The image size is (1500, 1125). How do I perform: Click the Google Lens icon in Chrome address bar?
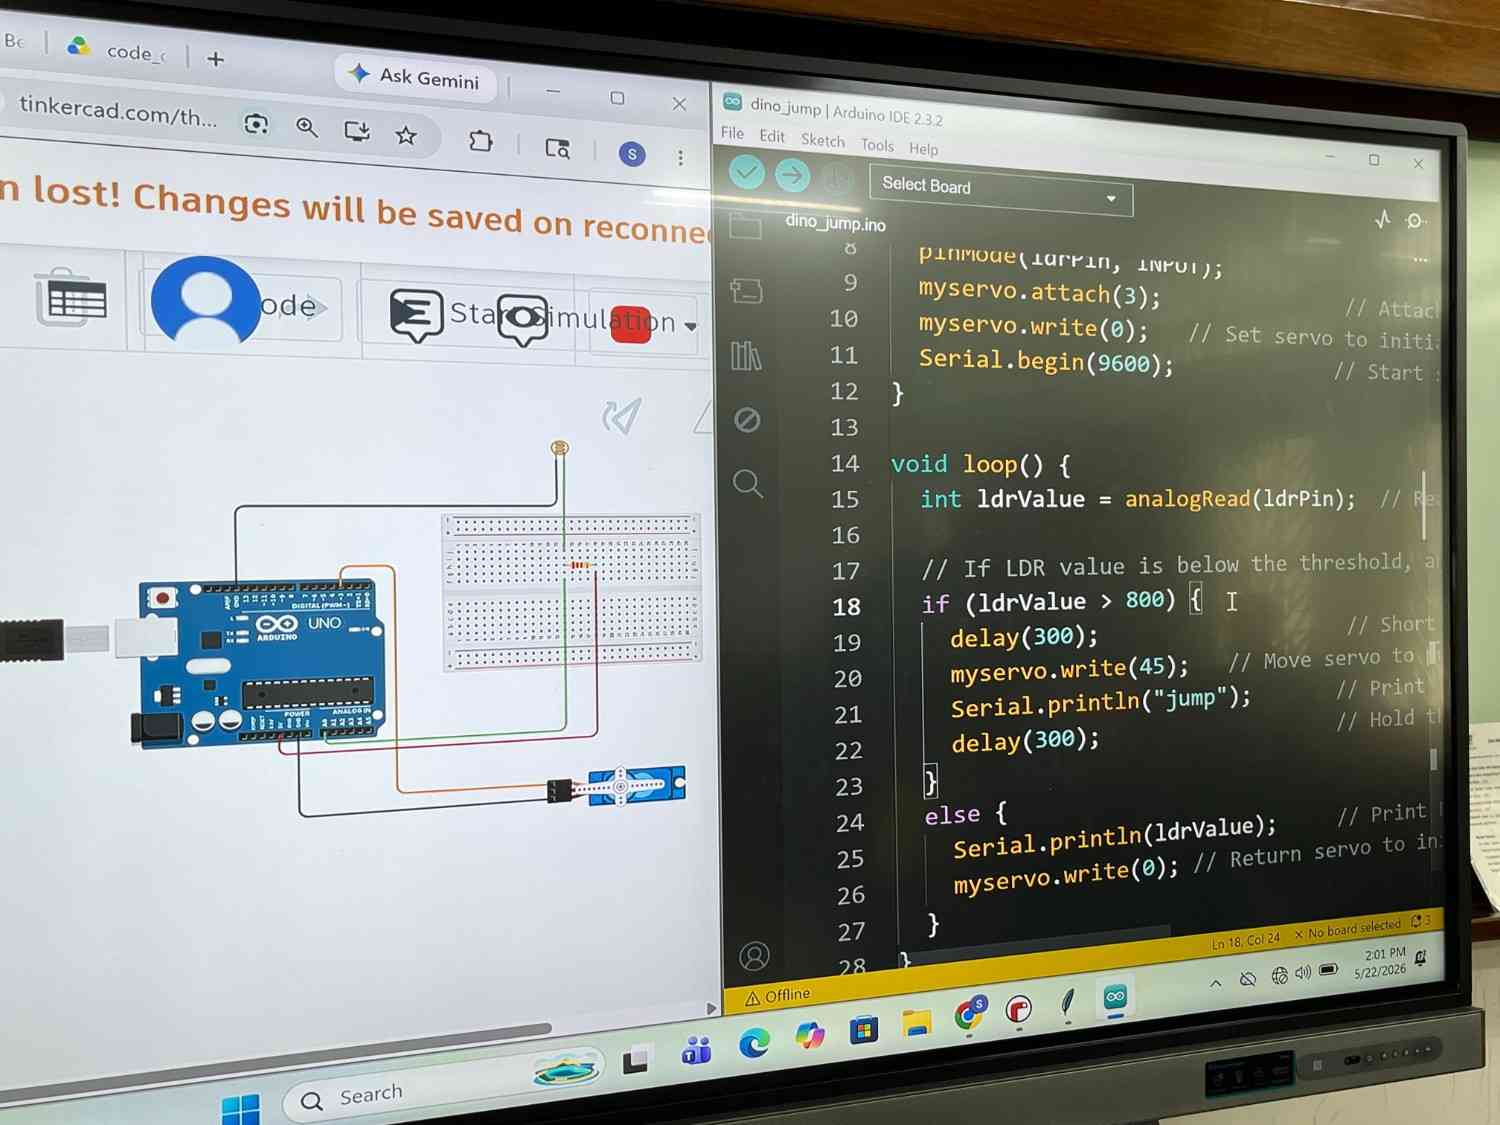tap(256, 124)
